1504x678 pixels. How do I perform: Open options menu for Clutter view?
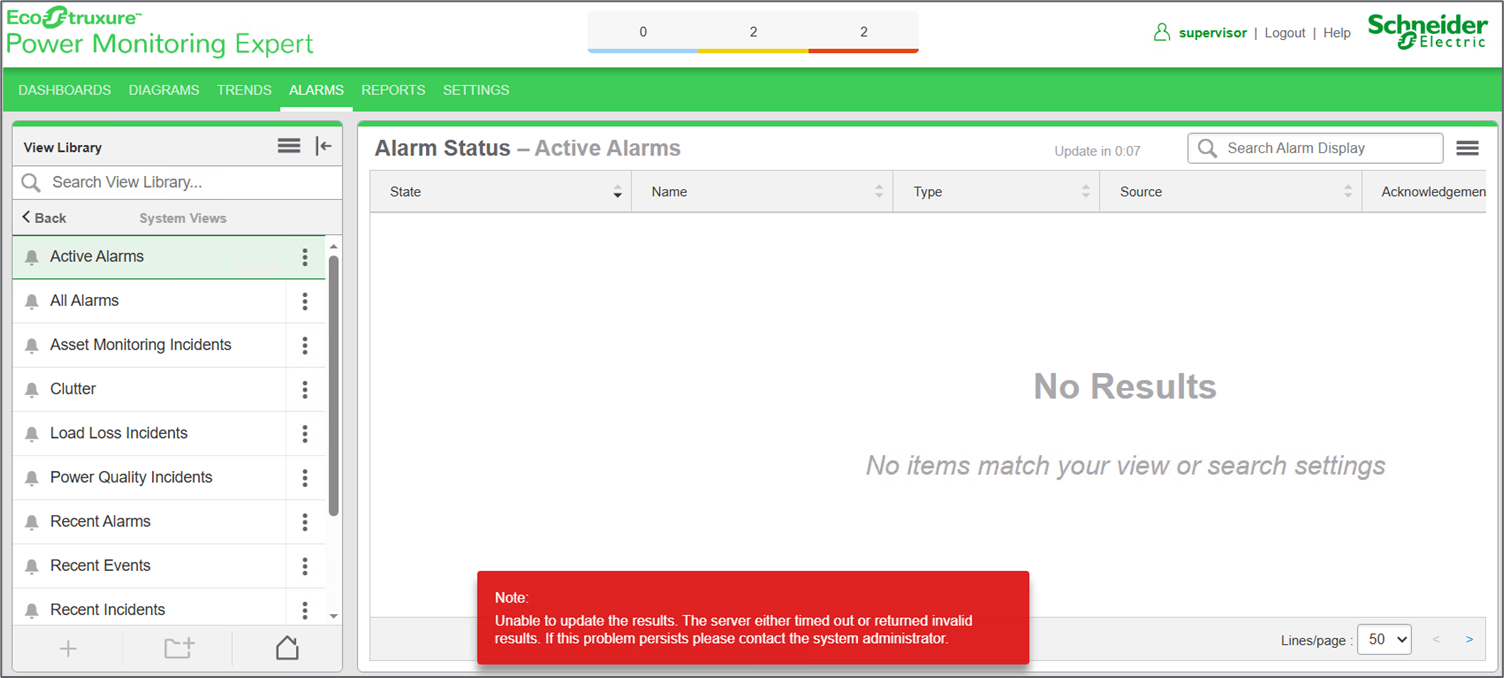305,389
